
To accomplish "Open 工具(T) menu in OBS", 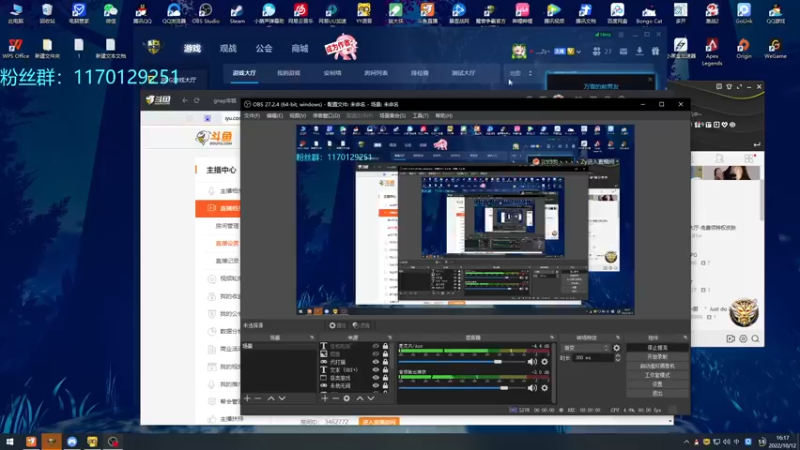I will pyautogui.click(x=420, y=116).
